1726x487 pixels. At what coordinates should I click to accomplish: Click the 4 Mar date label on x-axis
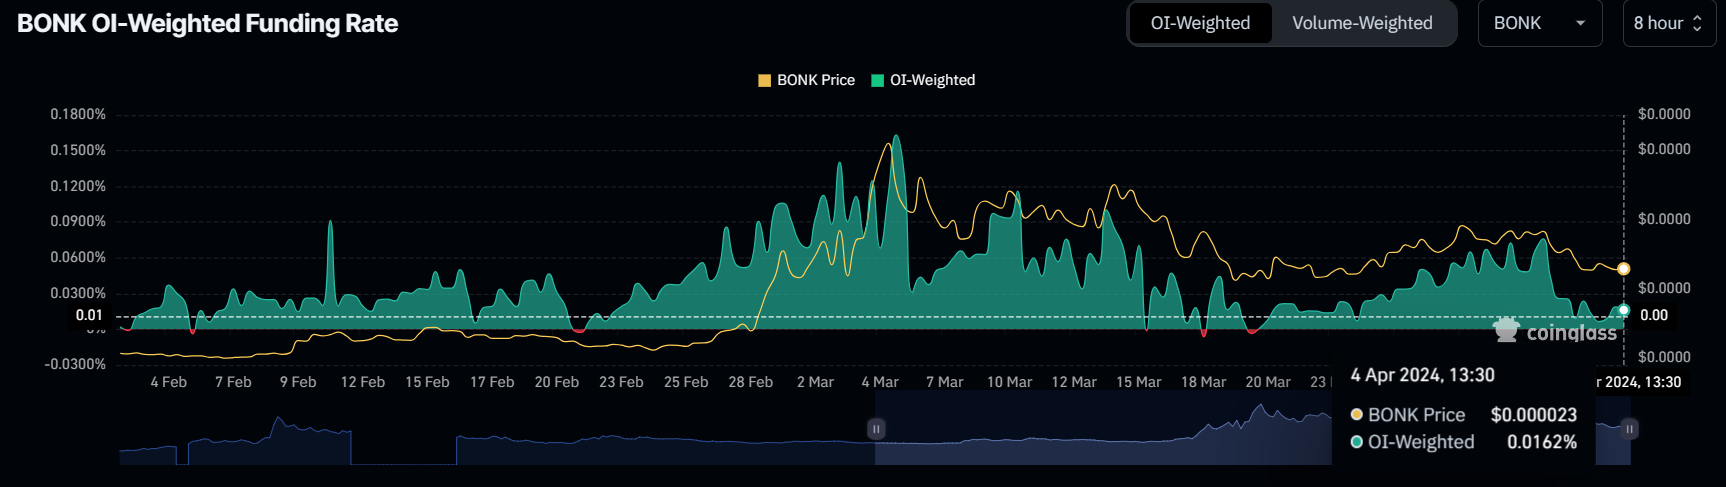click(880, 382)
